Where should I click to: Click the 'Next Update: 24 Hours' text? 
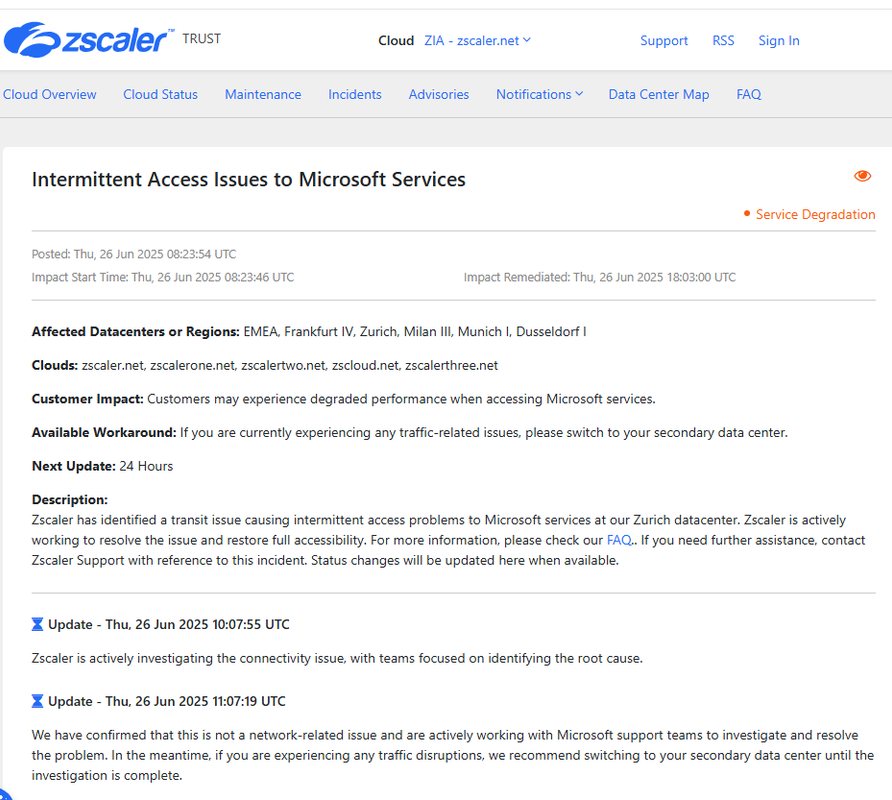tap(102, 466)
